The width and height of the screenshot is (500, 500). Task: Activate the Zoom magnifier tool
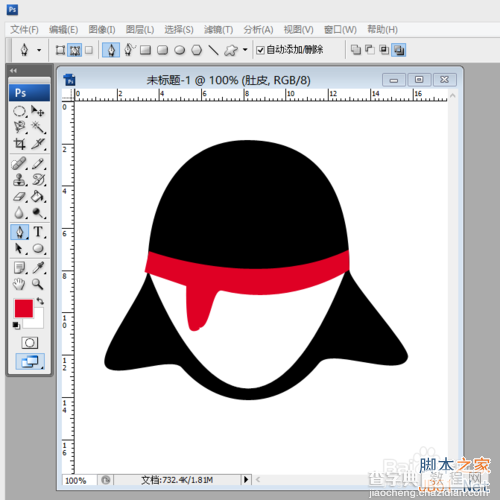pyautogui.click(x=38, y=284)
